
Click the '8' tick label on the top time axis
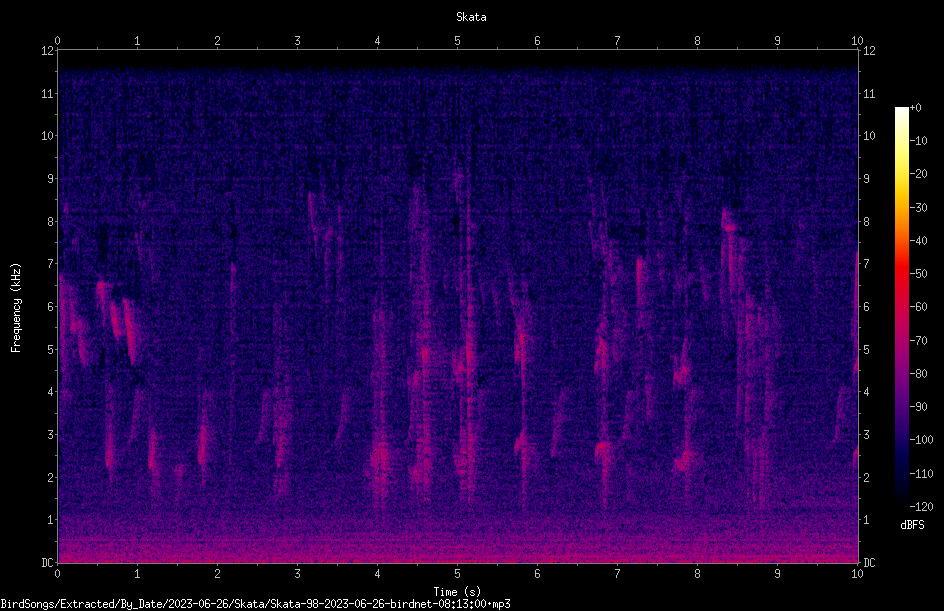click(x=697, y=40)
